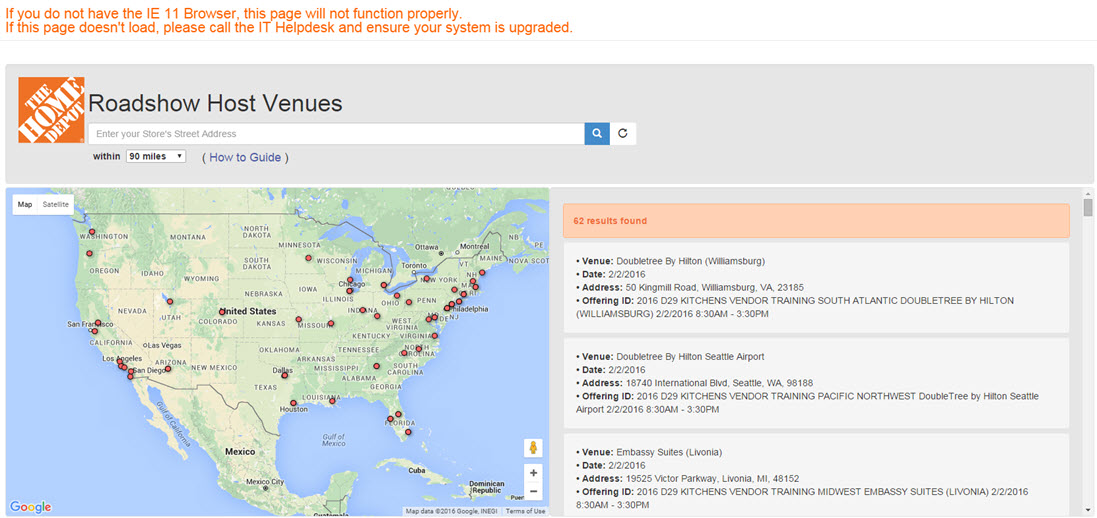Click address 18740 International Blvd, Seattle
Viewport: 1097px width, 518px height.
pyautogui.click(x=719, y=383)
